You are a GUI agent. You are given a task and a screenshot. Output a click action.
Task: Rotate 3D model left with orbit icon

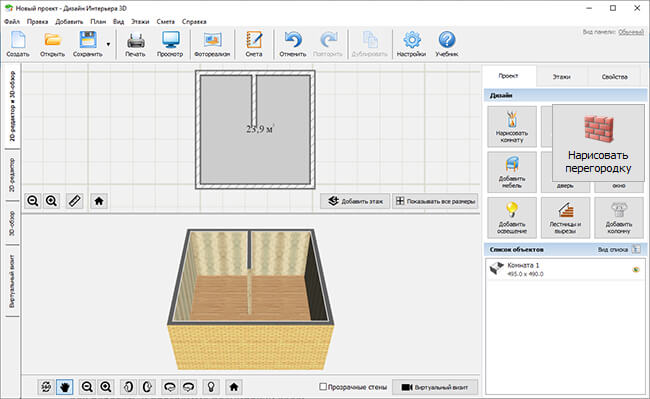click(170, 387)
